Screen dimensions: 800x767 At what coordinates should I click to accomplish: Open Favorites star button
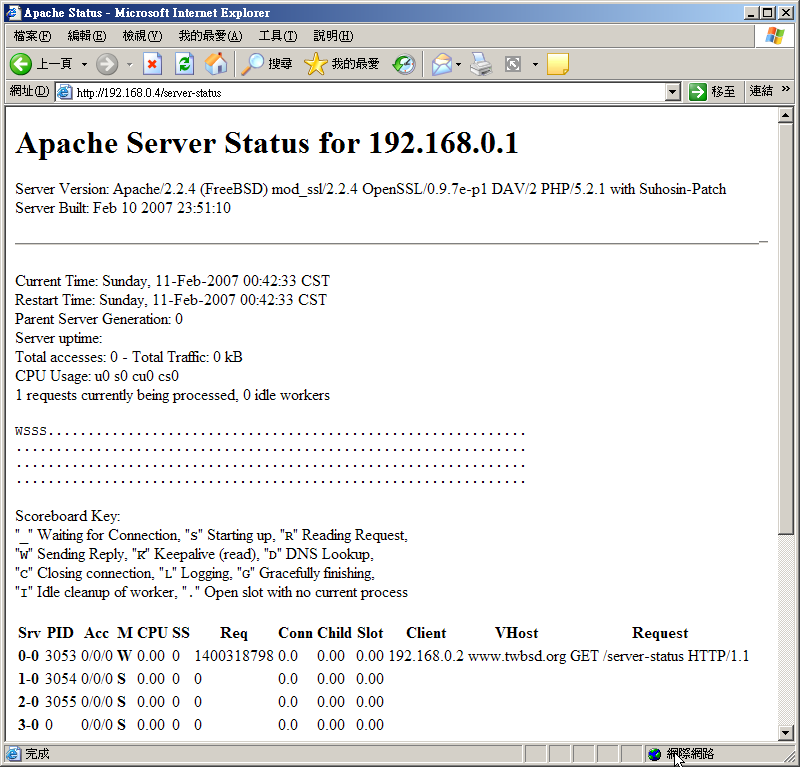341,64
